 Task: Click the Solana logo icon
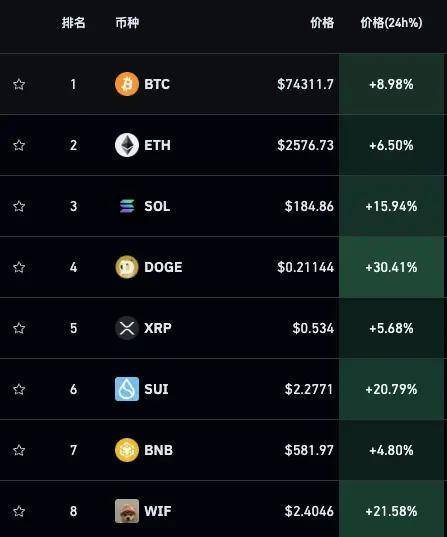click(127, 206)
